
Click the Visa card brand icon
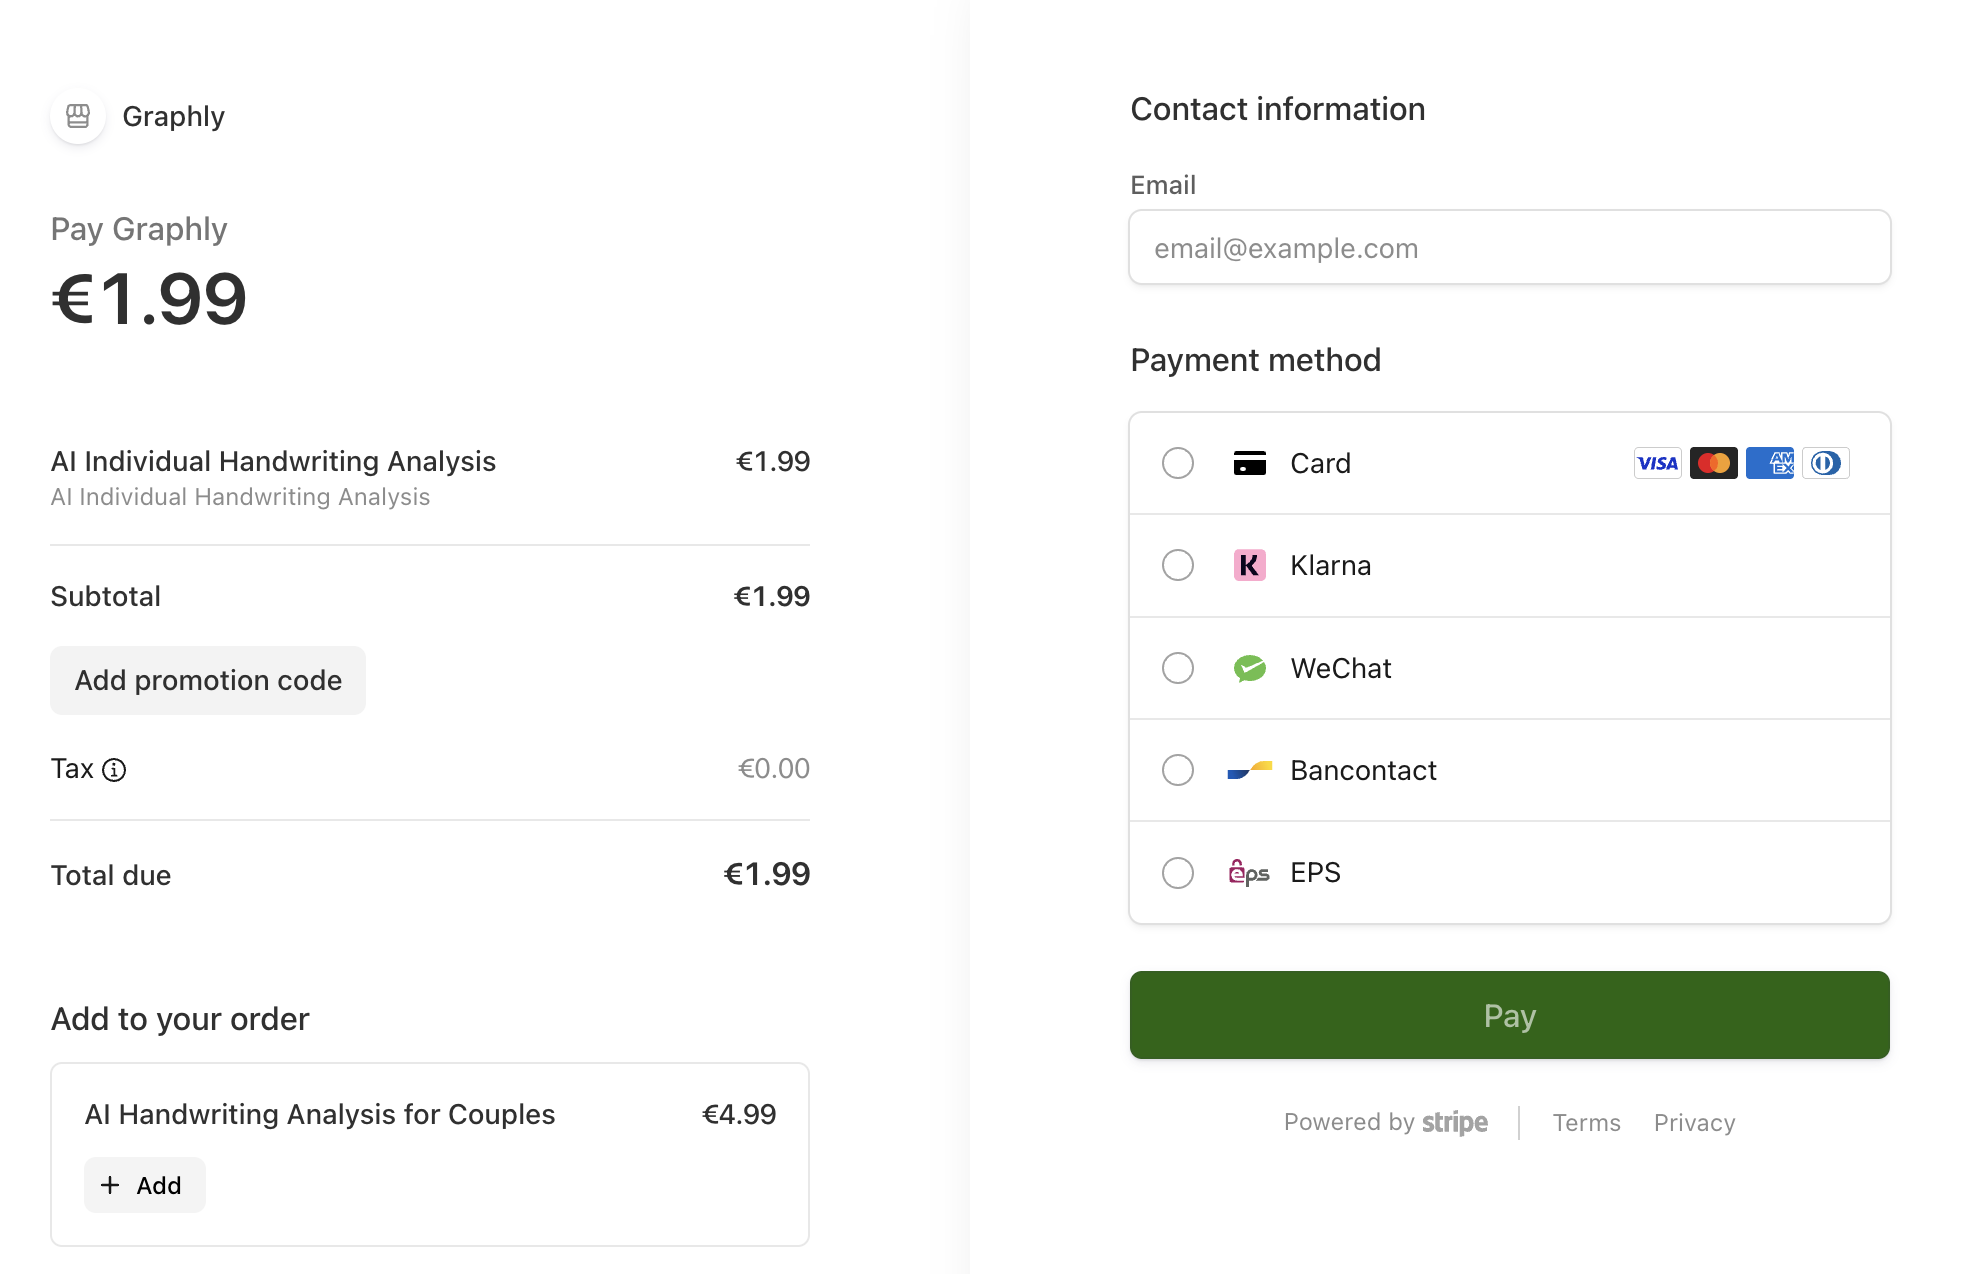coord(1657,463)
